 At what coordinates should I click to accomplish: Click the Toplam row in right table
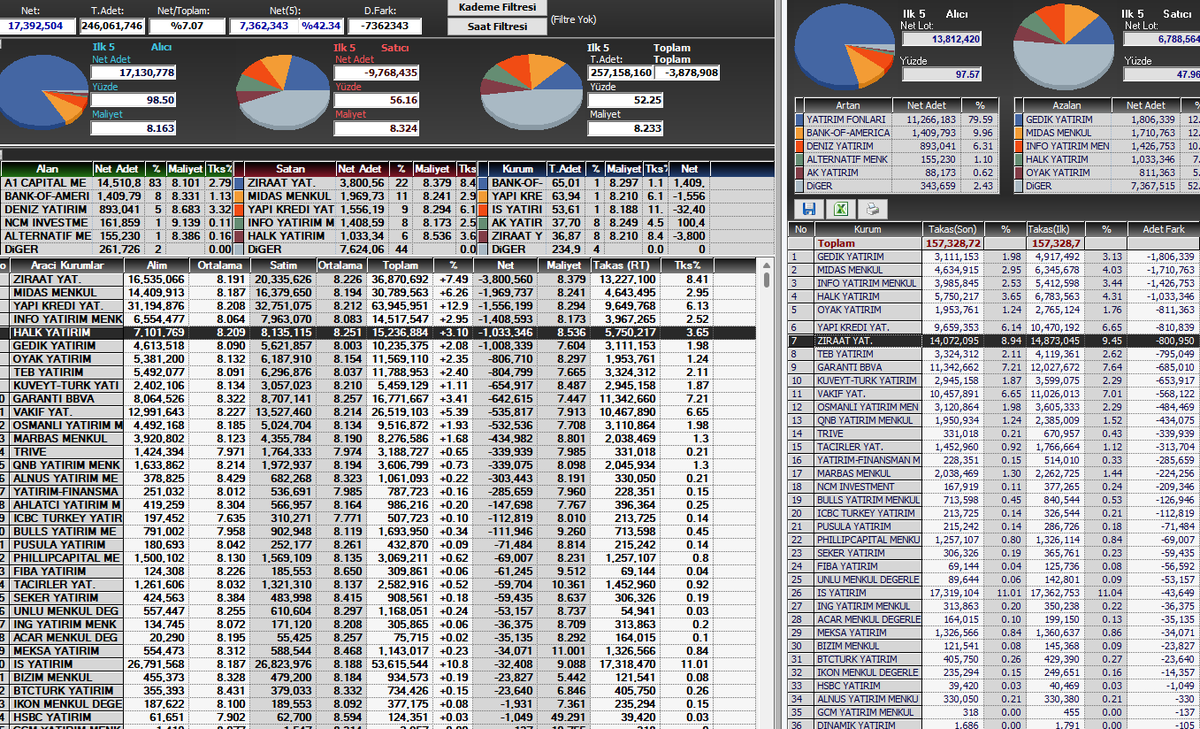pos(994,243)
